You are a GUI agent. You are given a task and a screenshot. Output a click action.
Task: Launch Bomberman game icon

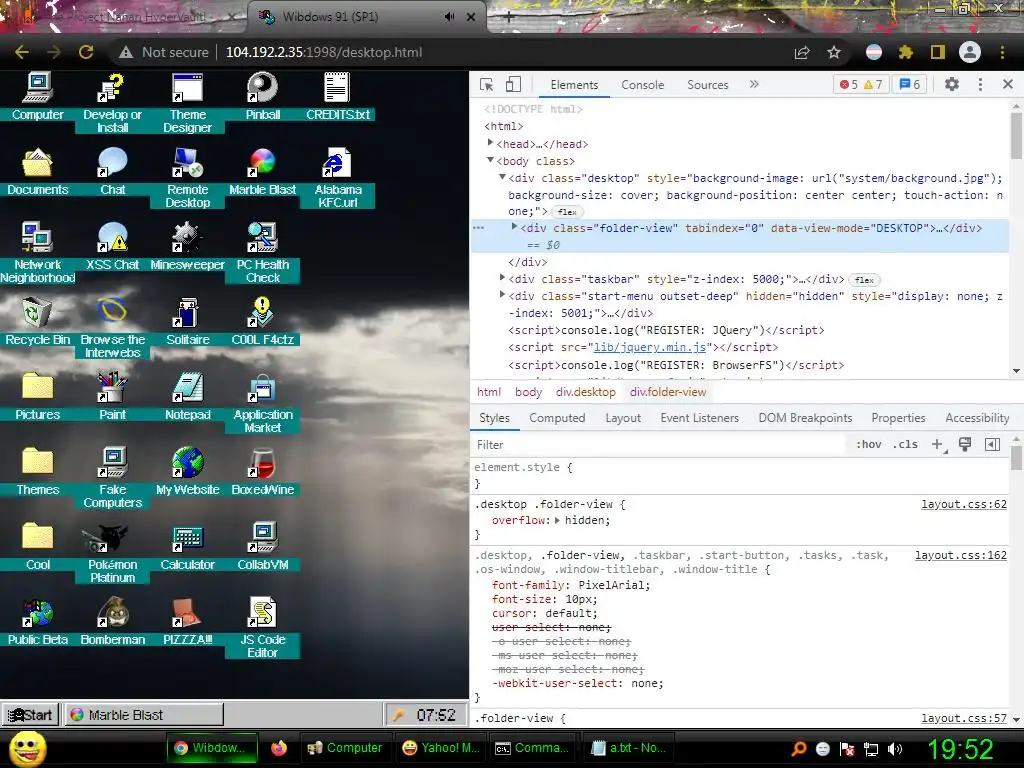(112, 622)
